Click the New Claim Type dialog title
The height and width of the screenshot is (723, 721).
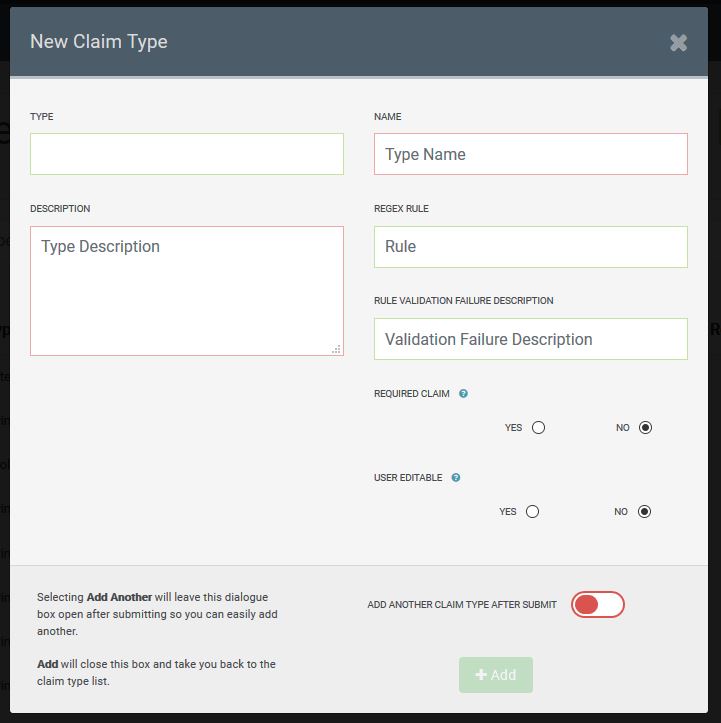tap(99, 41)
